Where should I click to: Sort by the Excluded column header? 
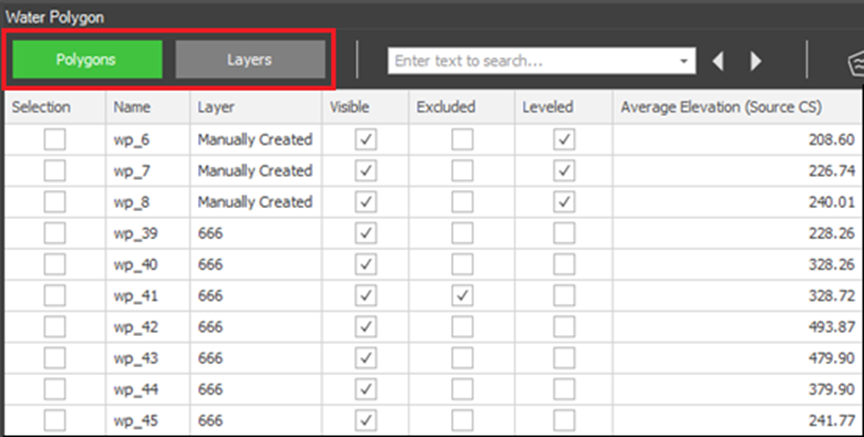tap(462, 107)
